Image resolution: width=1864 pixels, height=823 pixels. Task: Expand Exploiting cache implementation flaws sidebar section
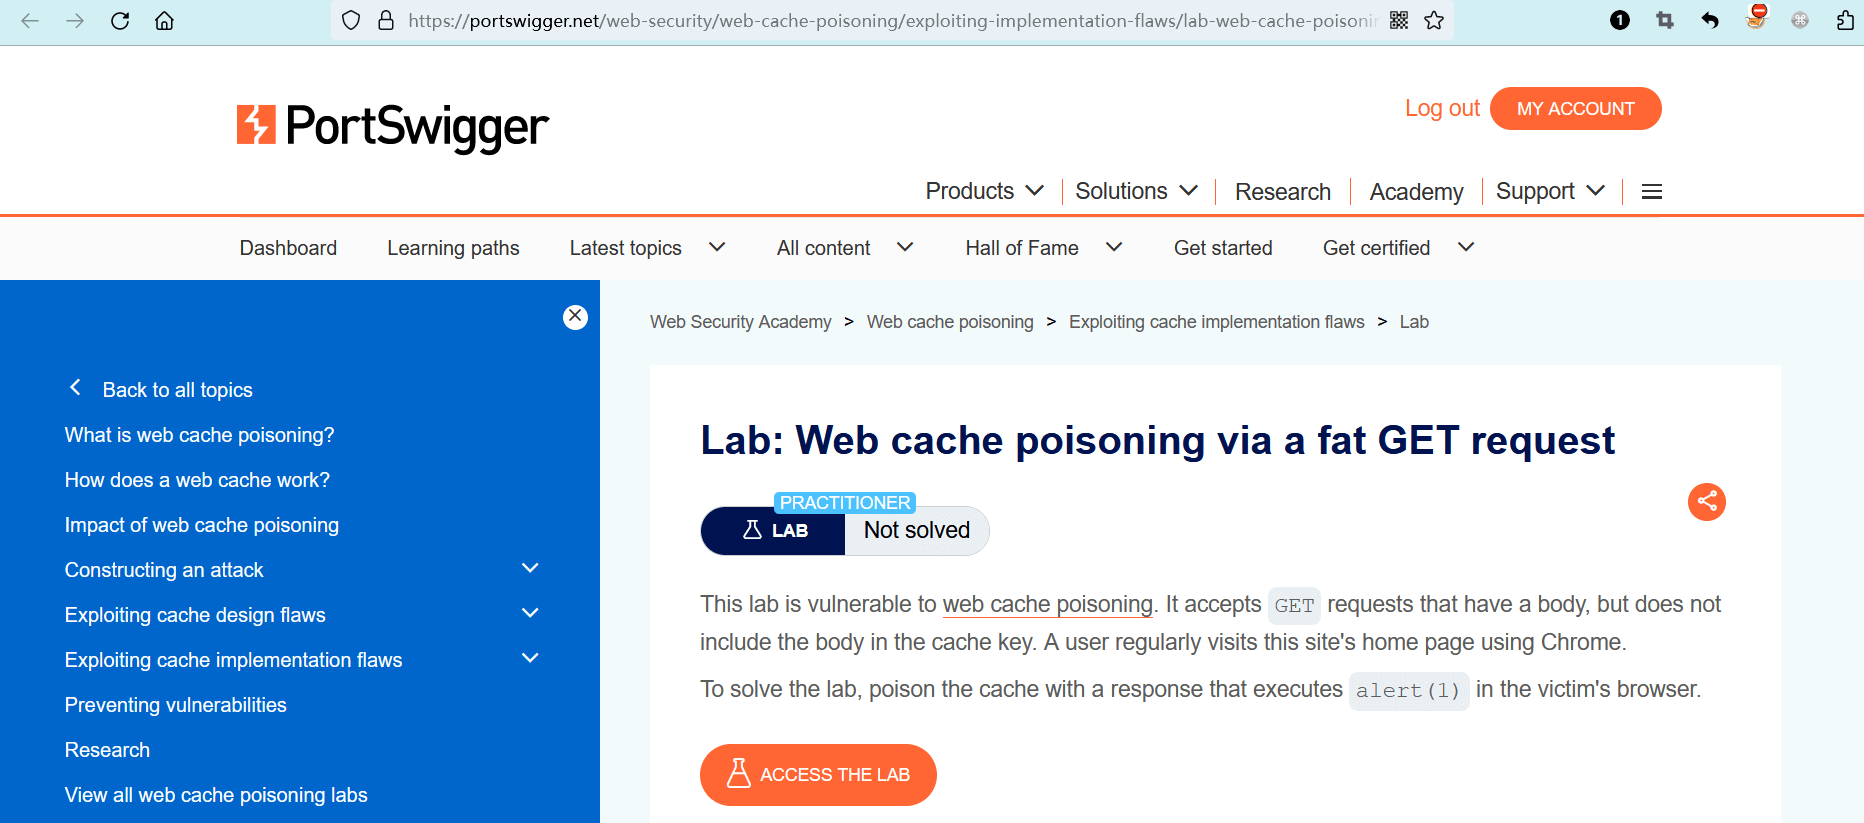pyautogui.click(x=530, y=659)
